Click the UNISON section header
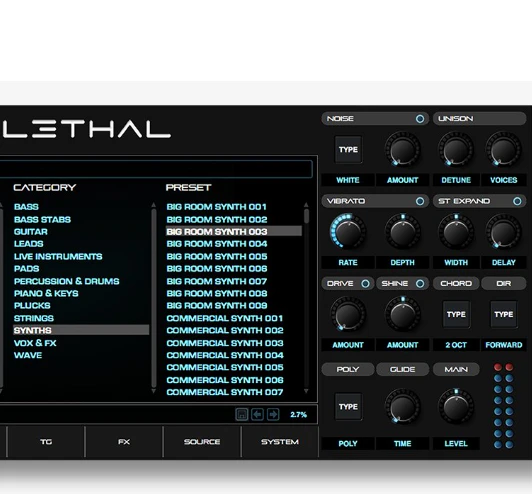Image resolution: width=532 pixels, height=494 pixels. [x=479, y=119]
